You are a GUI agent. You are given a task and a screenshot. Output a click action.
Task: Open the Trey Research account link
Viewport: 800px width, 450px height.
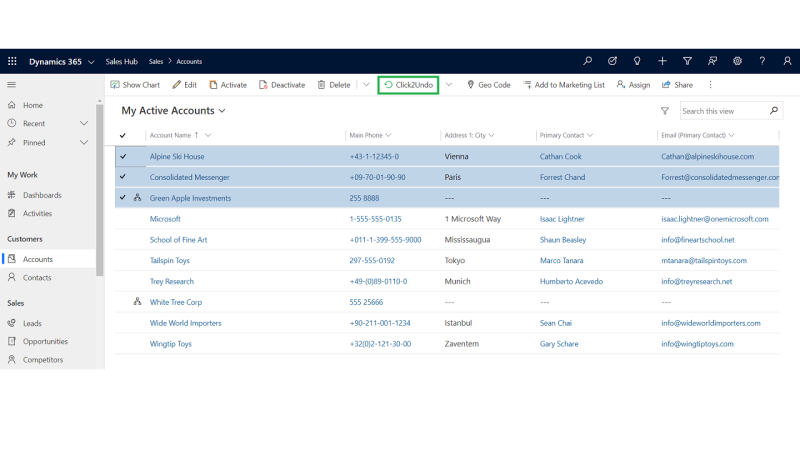pyautogui.click(x=172, y=281)
